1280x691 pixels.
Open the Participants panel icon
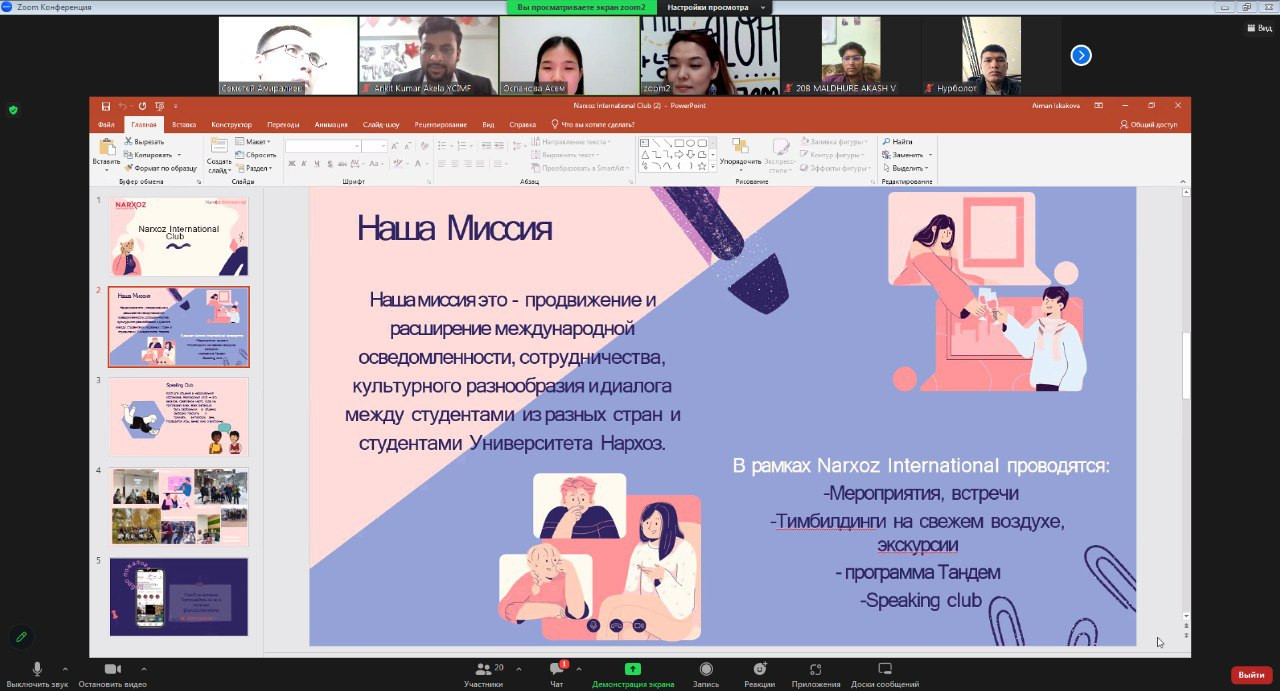pos(483,669)
